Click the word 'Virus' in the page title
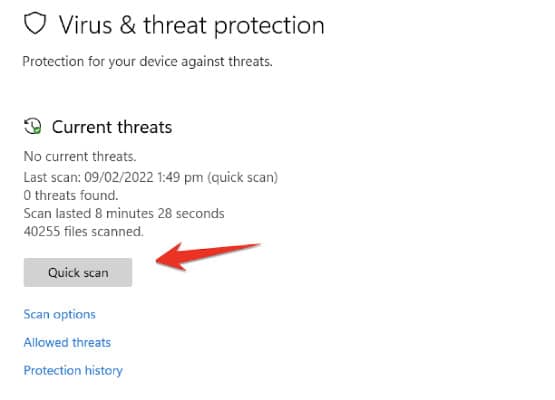This screenshot has height=400, width=555. pos(85,25)
